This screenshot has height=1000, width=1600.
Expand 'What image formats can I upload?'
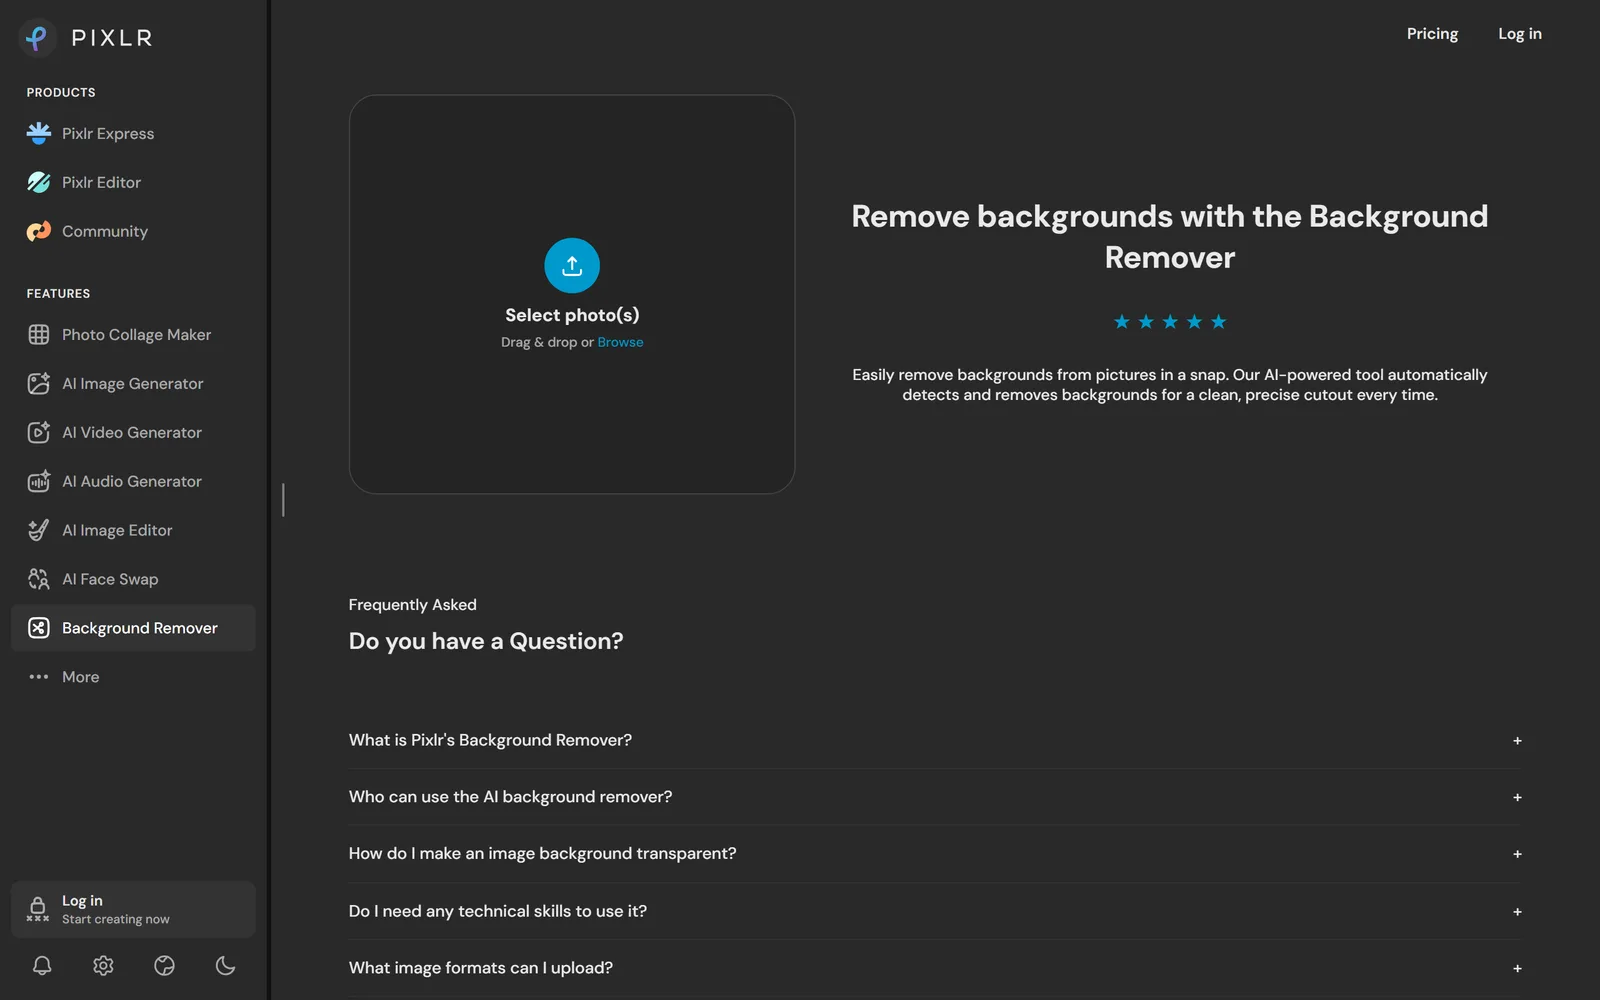[934, 968]
